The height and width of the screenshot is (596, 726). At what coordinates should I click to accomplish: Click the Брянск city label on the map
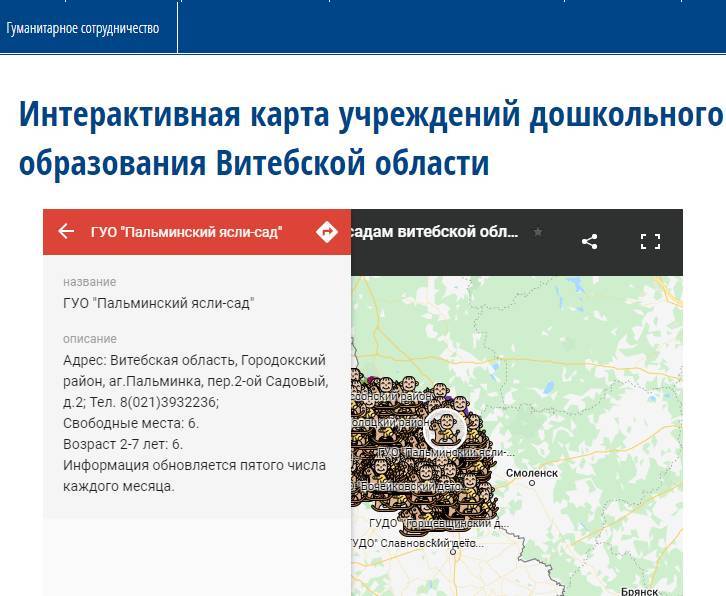pyautogui.click(x=641, y=591)
